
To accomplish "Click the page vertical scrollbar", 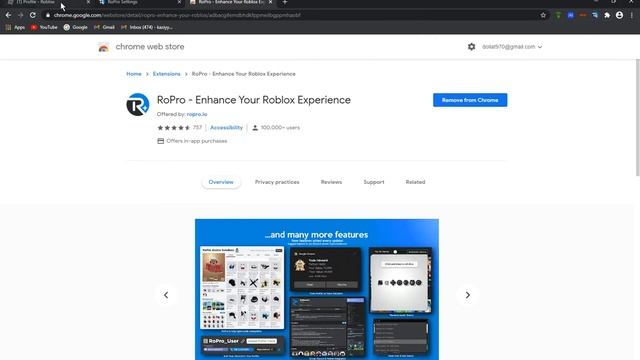I will (x=638, y=118).
